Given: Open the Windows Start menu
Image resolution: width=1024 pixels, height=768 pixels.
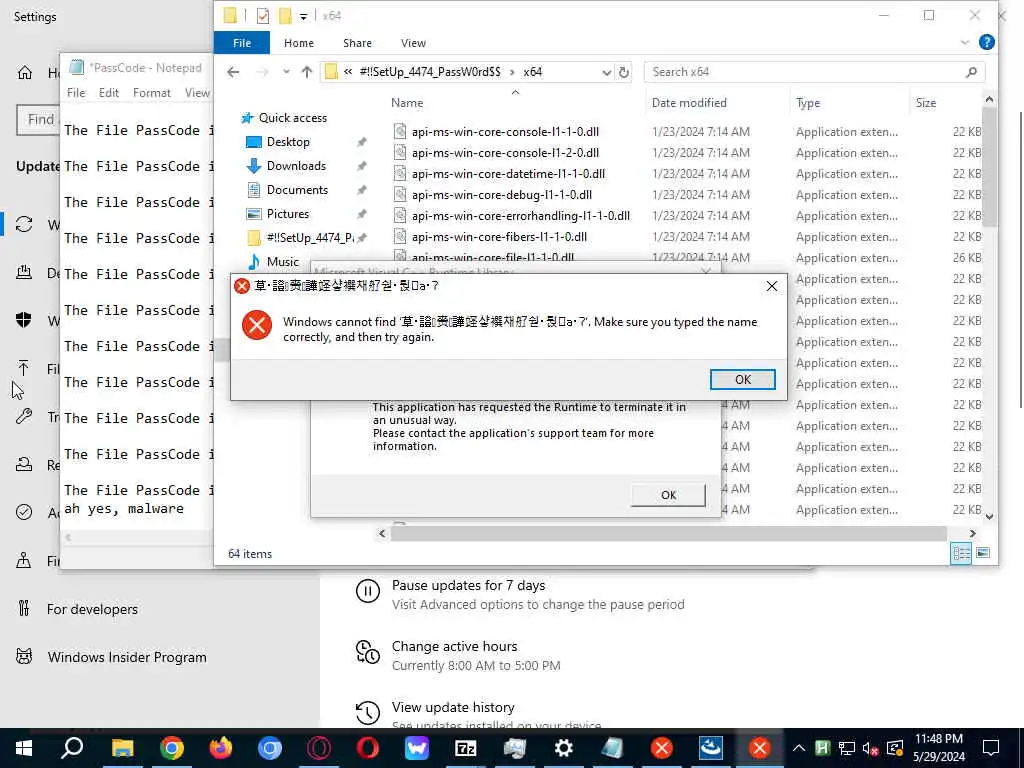Looking at the screenshot, I should 24,748.
